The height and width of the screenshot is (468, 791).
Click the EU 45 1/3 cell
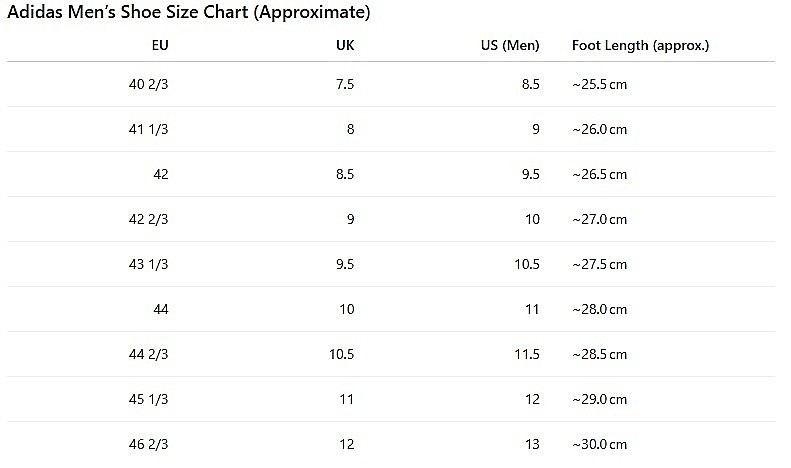[x=149, y=399]
